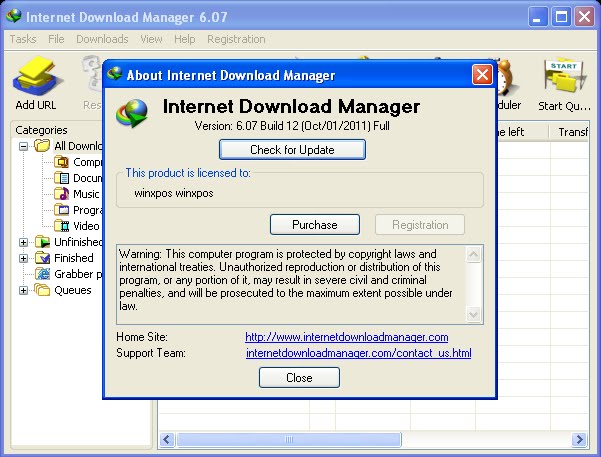Open the Registration menu
Screen dimensions: 601x457
(x=236, y=39)
